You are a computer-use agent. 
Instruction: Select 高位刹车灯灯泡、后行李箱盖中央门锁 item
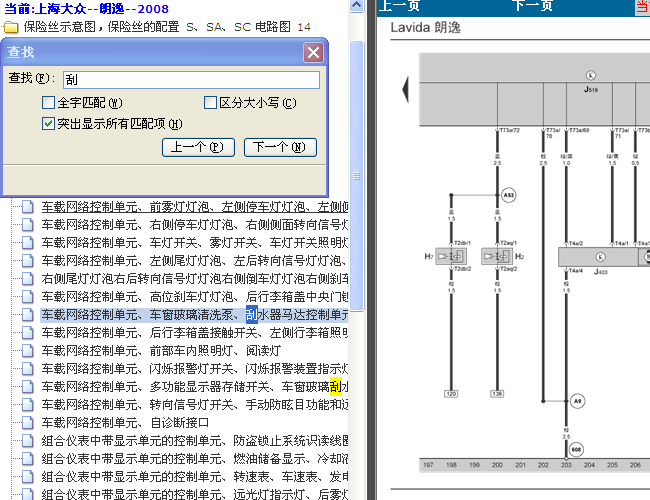[x=194, y=296]
